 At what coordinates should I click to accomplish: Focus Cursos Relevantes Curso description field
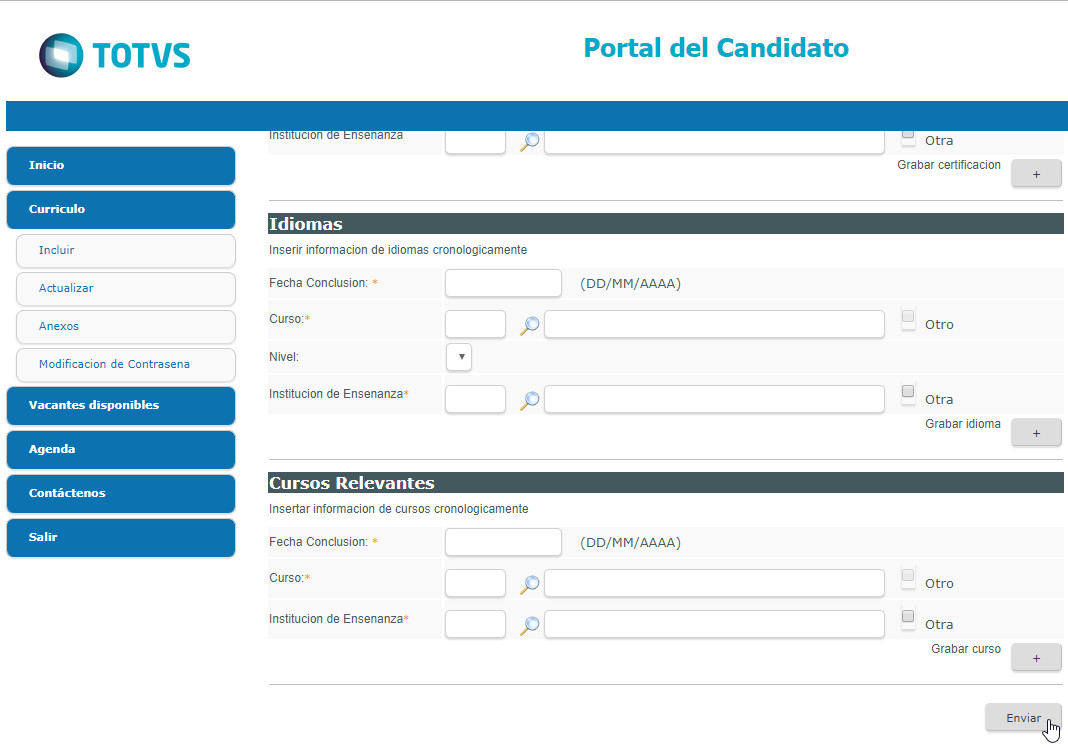(x=714, y=583)
